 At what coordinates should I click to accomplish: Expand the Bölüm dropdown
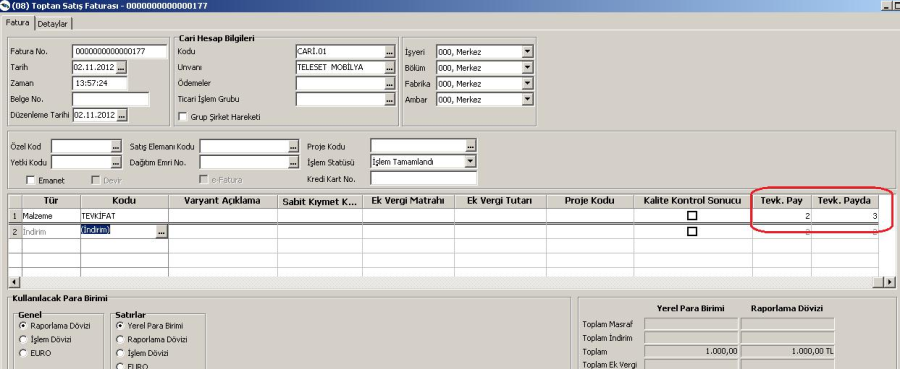[x=527, y=68]
